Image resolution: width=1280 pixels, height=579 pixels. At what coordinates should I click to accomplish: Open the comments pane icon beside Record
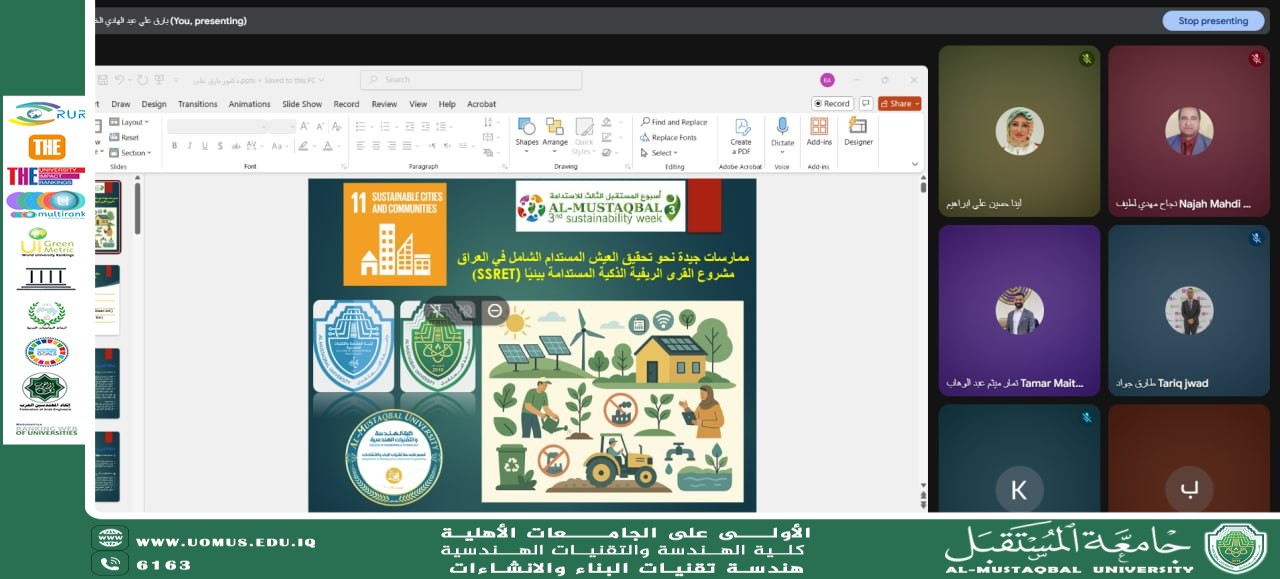click(x=866, y=103)
